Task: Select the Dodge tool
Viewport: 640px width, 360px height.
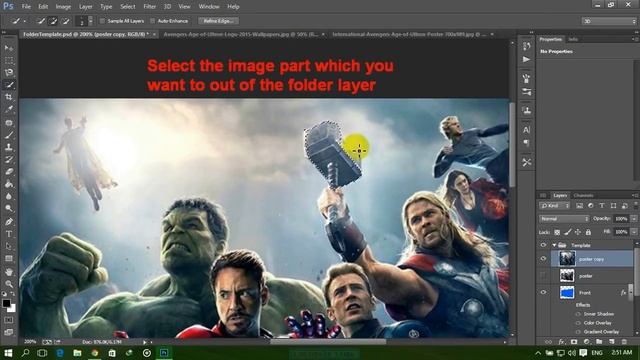Action: pyautogui.click(x=9, y=209)
